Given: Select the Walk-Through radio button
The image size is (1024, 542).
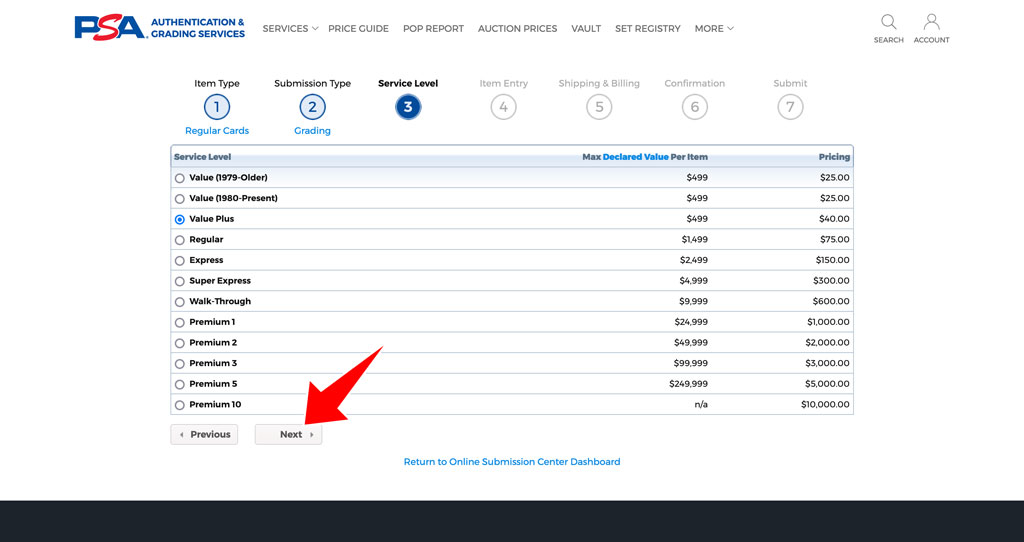Looking at the screenshot, I should click(x=180, y=302).
